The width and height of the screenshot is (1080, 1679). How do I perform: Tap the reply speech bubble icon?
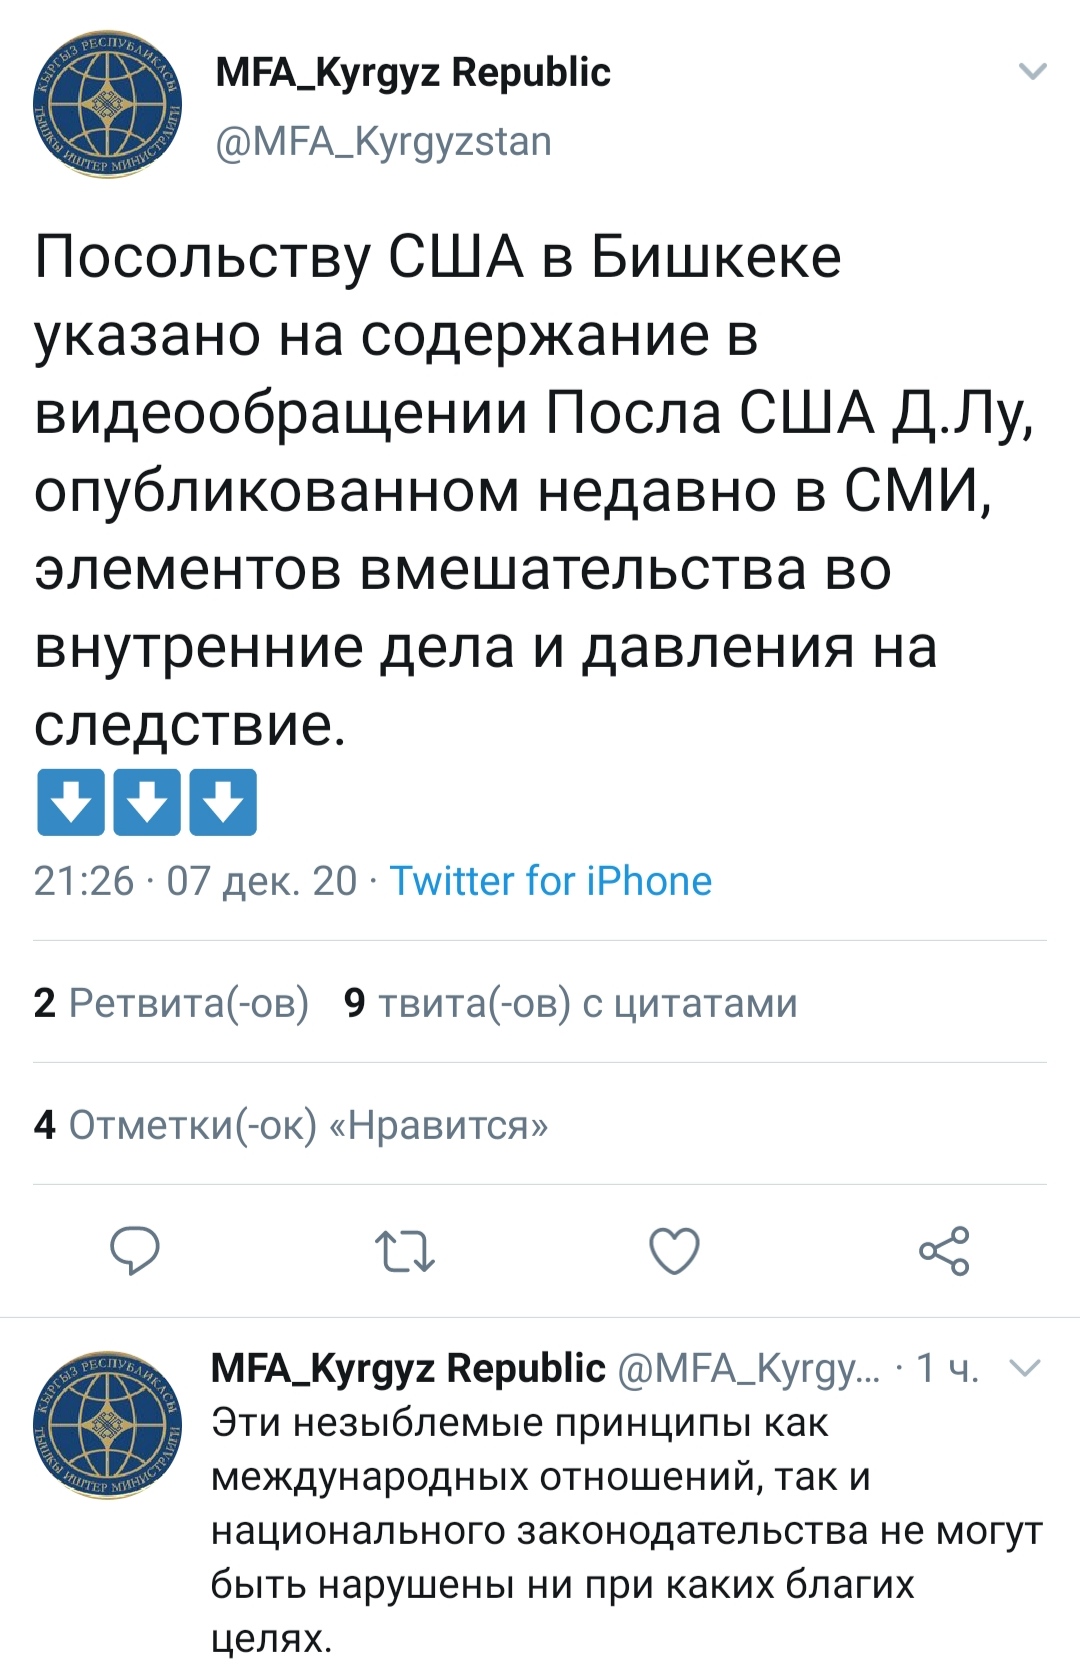point(134,1250)
